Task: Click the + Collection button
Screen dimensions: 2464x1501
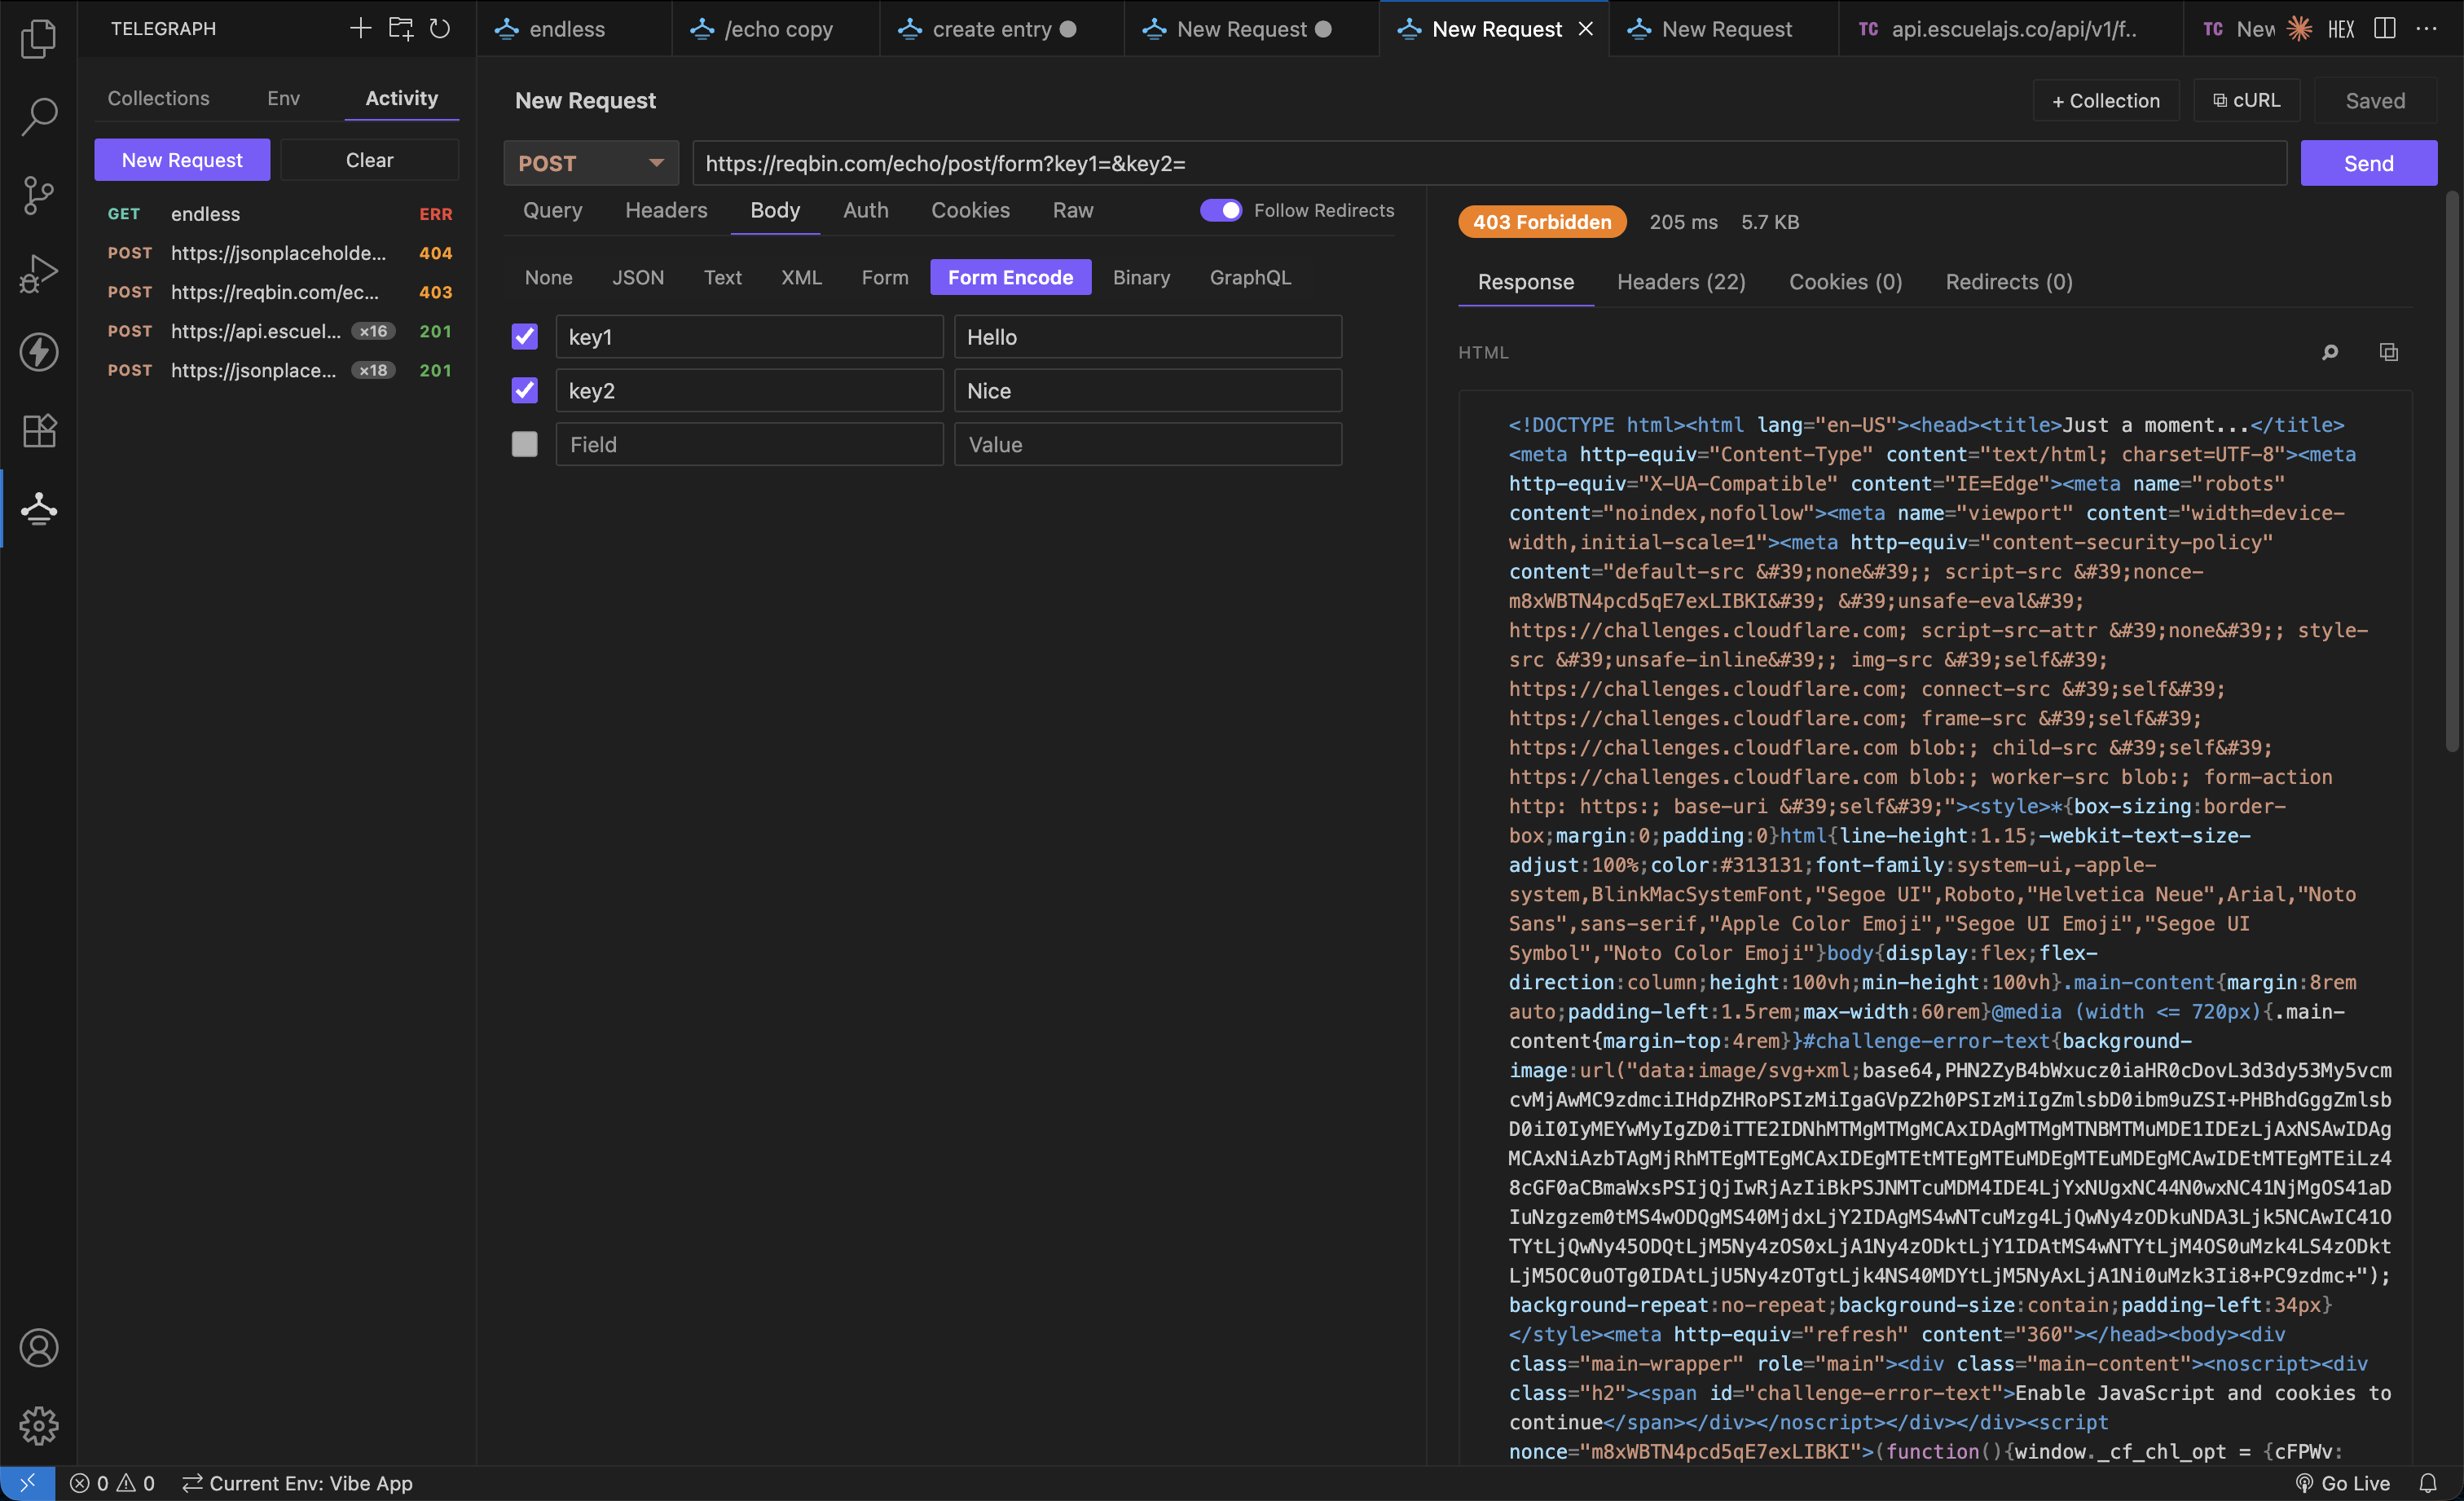Action: pyautogui.click(x=2105, y=101)
